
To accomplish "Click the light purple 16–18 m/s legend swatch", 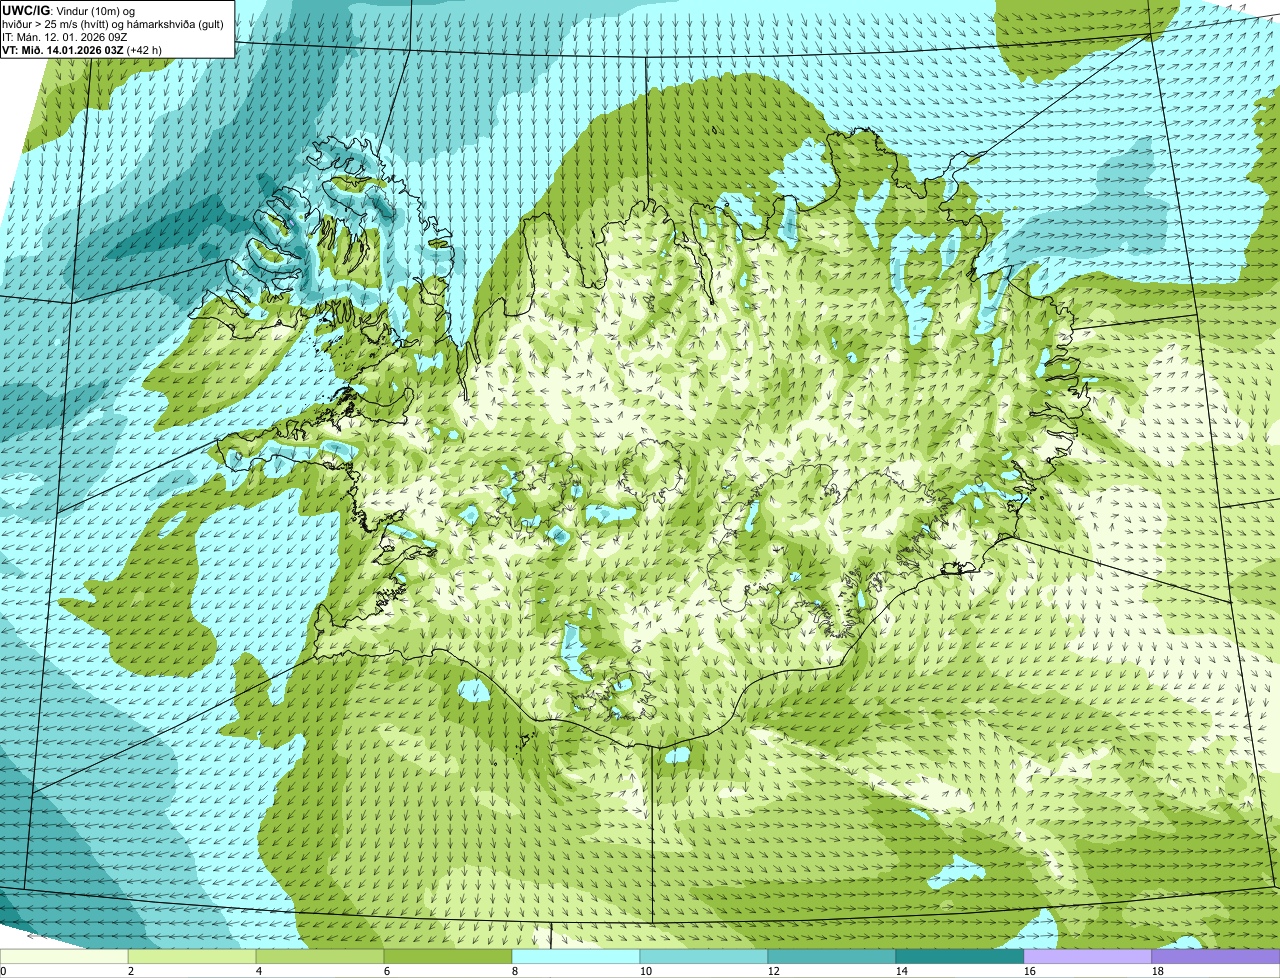I will [1088, 957].
